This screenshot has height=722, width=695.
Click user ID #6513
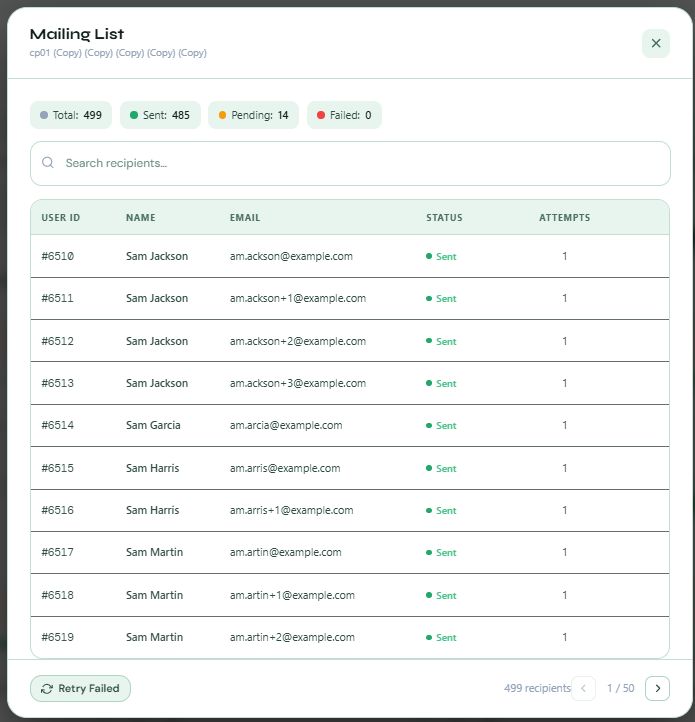(58, 383)
